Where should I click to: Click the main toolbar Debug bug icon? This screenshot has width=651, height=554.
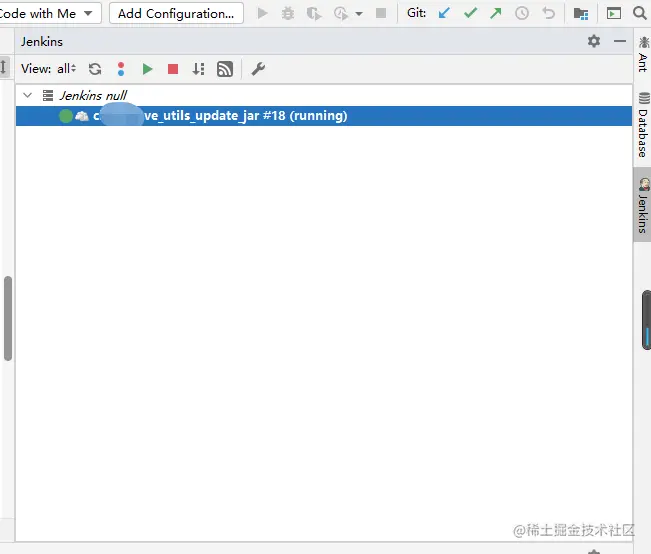click(x=288, y=13)
